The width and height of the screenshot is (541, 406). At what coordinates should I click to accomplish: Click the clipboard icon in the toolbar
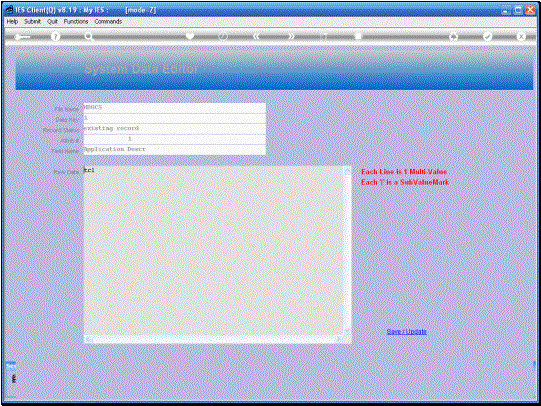tap(358, 36)
